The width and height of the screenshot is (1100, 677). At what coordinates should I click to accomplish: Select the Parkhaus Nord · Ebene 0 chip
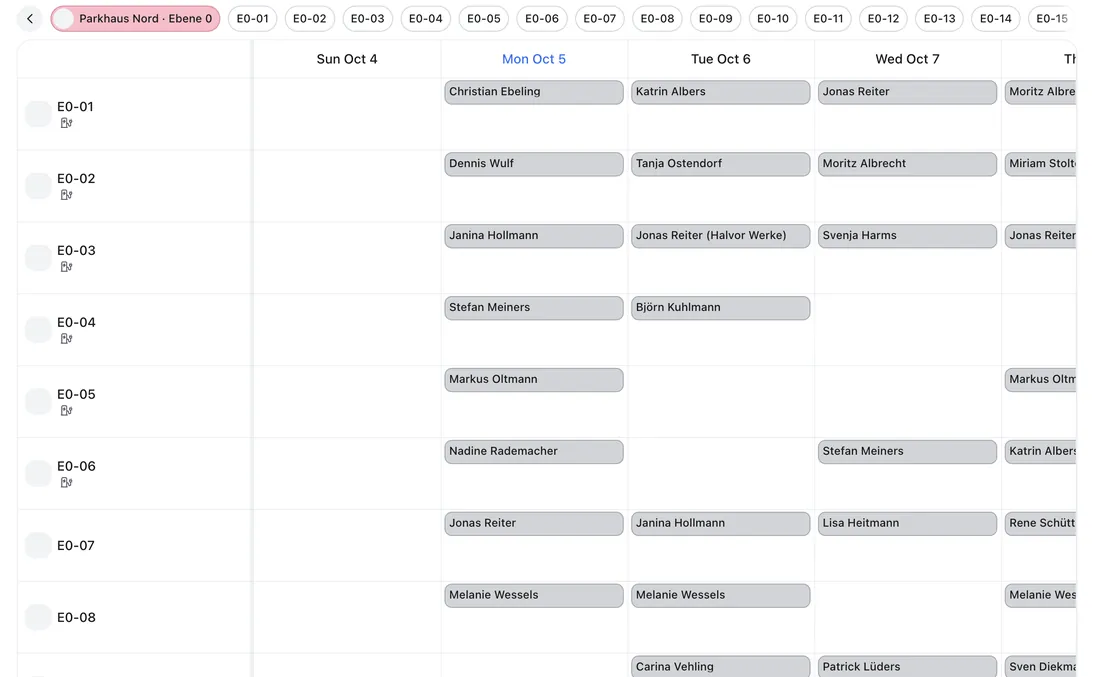(135, 19)
